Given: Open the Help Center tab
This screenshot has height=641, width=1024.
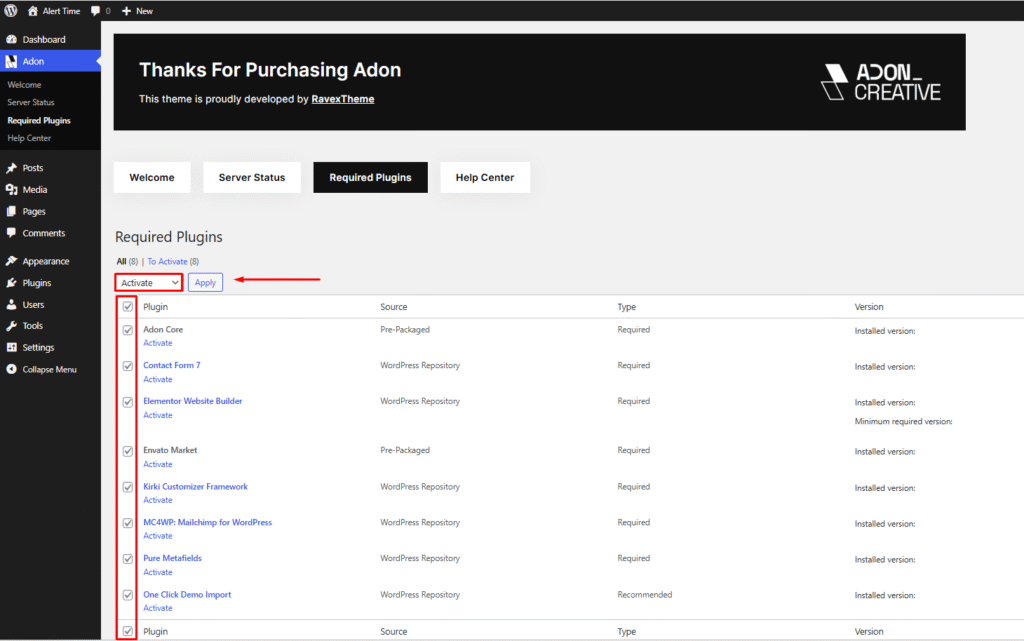Looking at the screenshot, I should click(x=485, y=178).
